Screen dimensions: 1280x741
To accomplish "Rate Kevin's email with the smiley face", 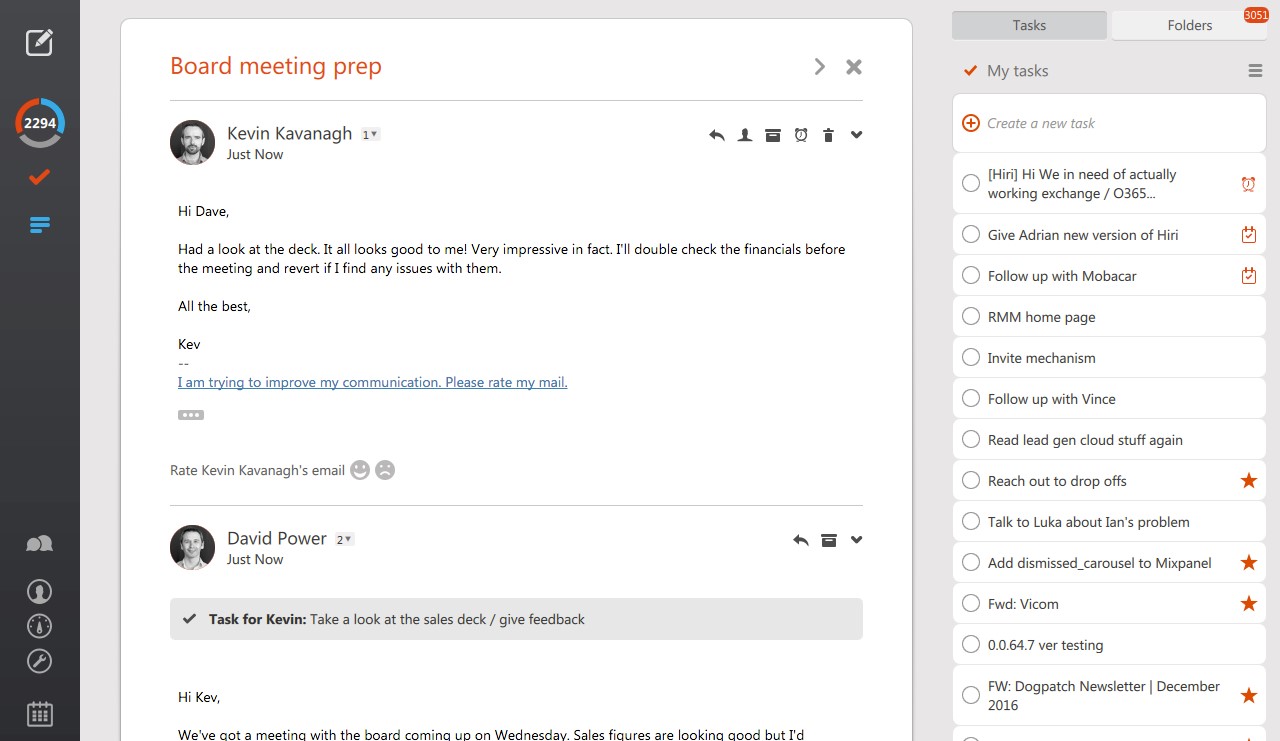I will click(x=360, y=470).
